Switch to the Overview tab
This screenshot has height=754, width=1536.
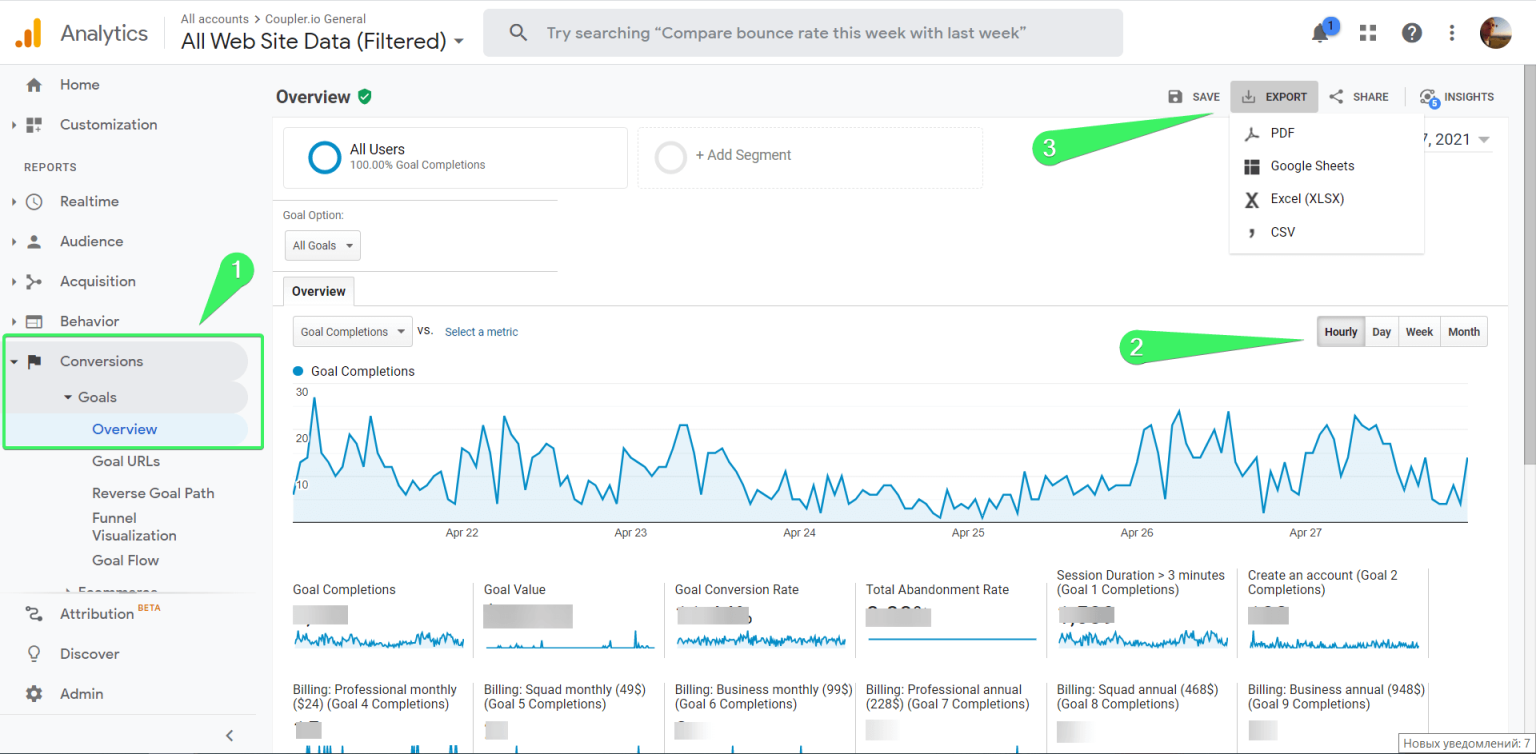318,291
